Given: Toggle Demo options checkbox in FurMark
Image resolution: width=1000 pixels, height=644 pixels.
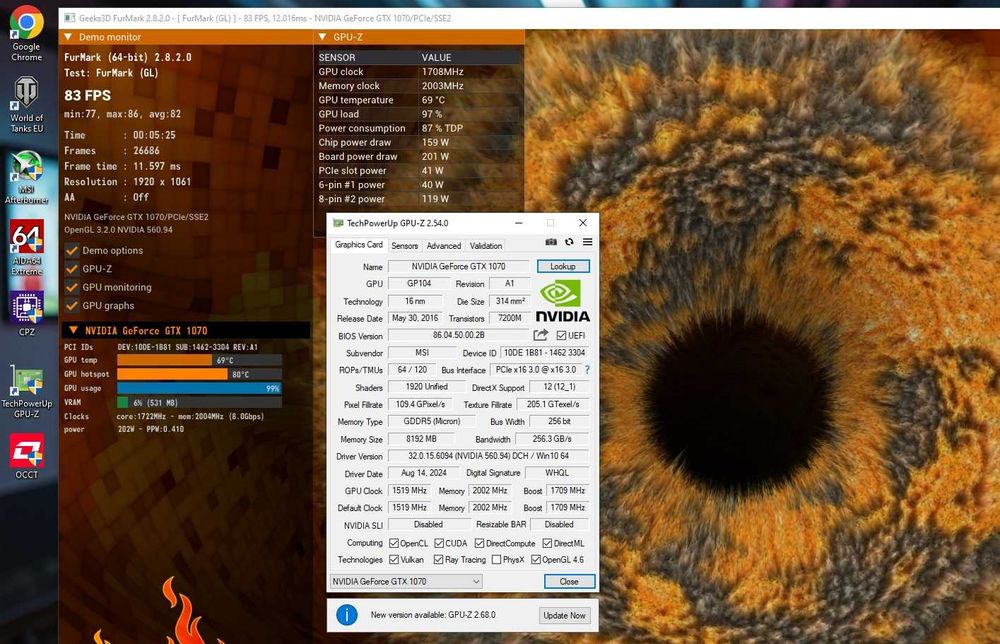Looking at the screenshot, I should coord(72,251).
